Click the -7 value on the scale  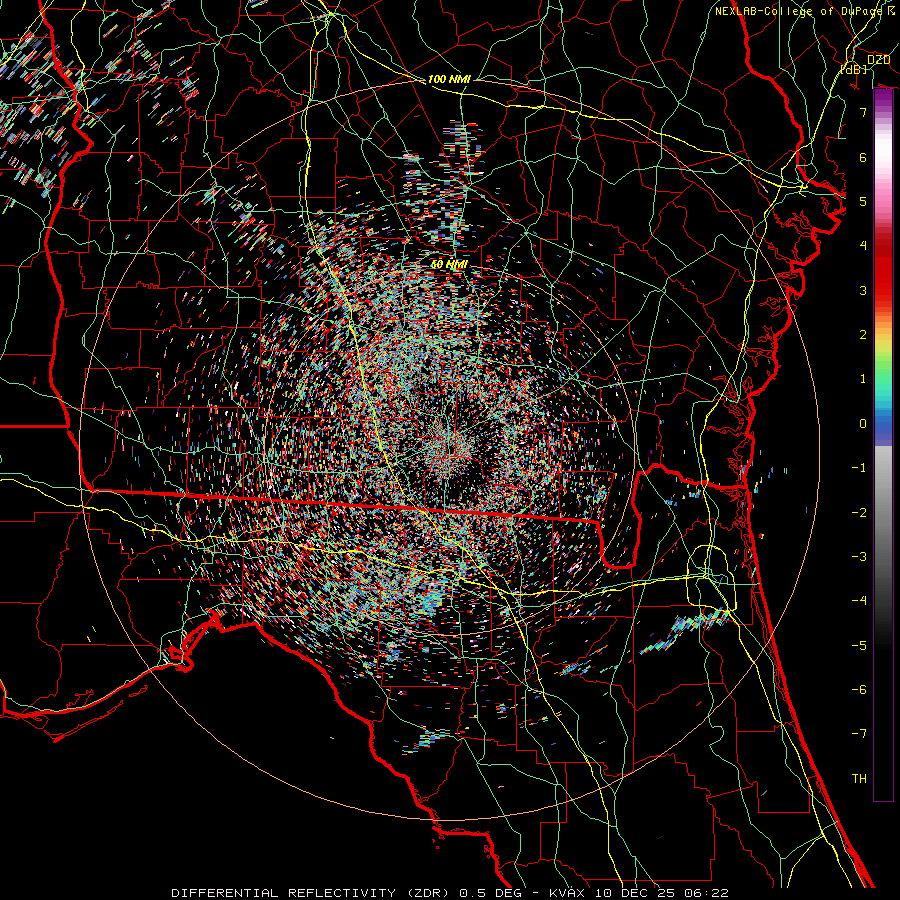click(x=859, y=734)
